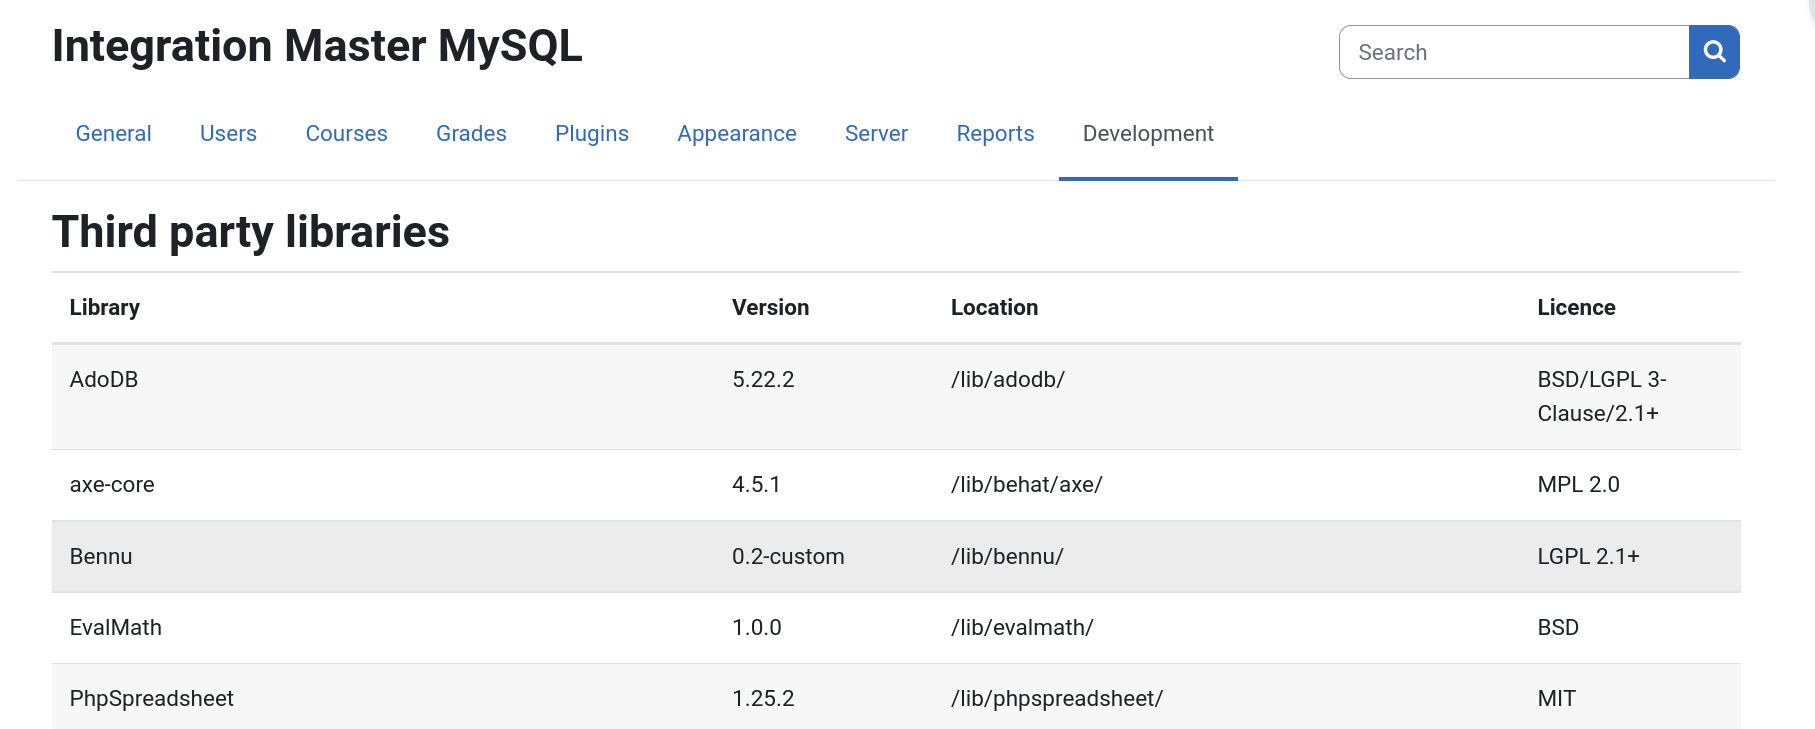Screen dimensions: 1815x729
Task: Click version 1.0.0 cell
Action: point(757,627)
